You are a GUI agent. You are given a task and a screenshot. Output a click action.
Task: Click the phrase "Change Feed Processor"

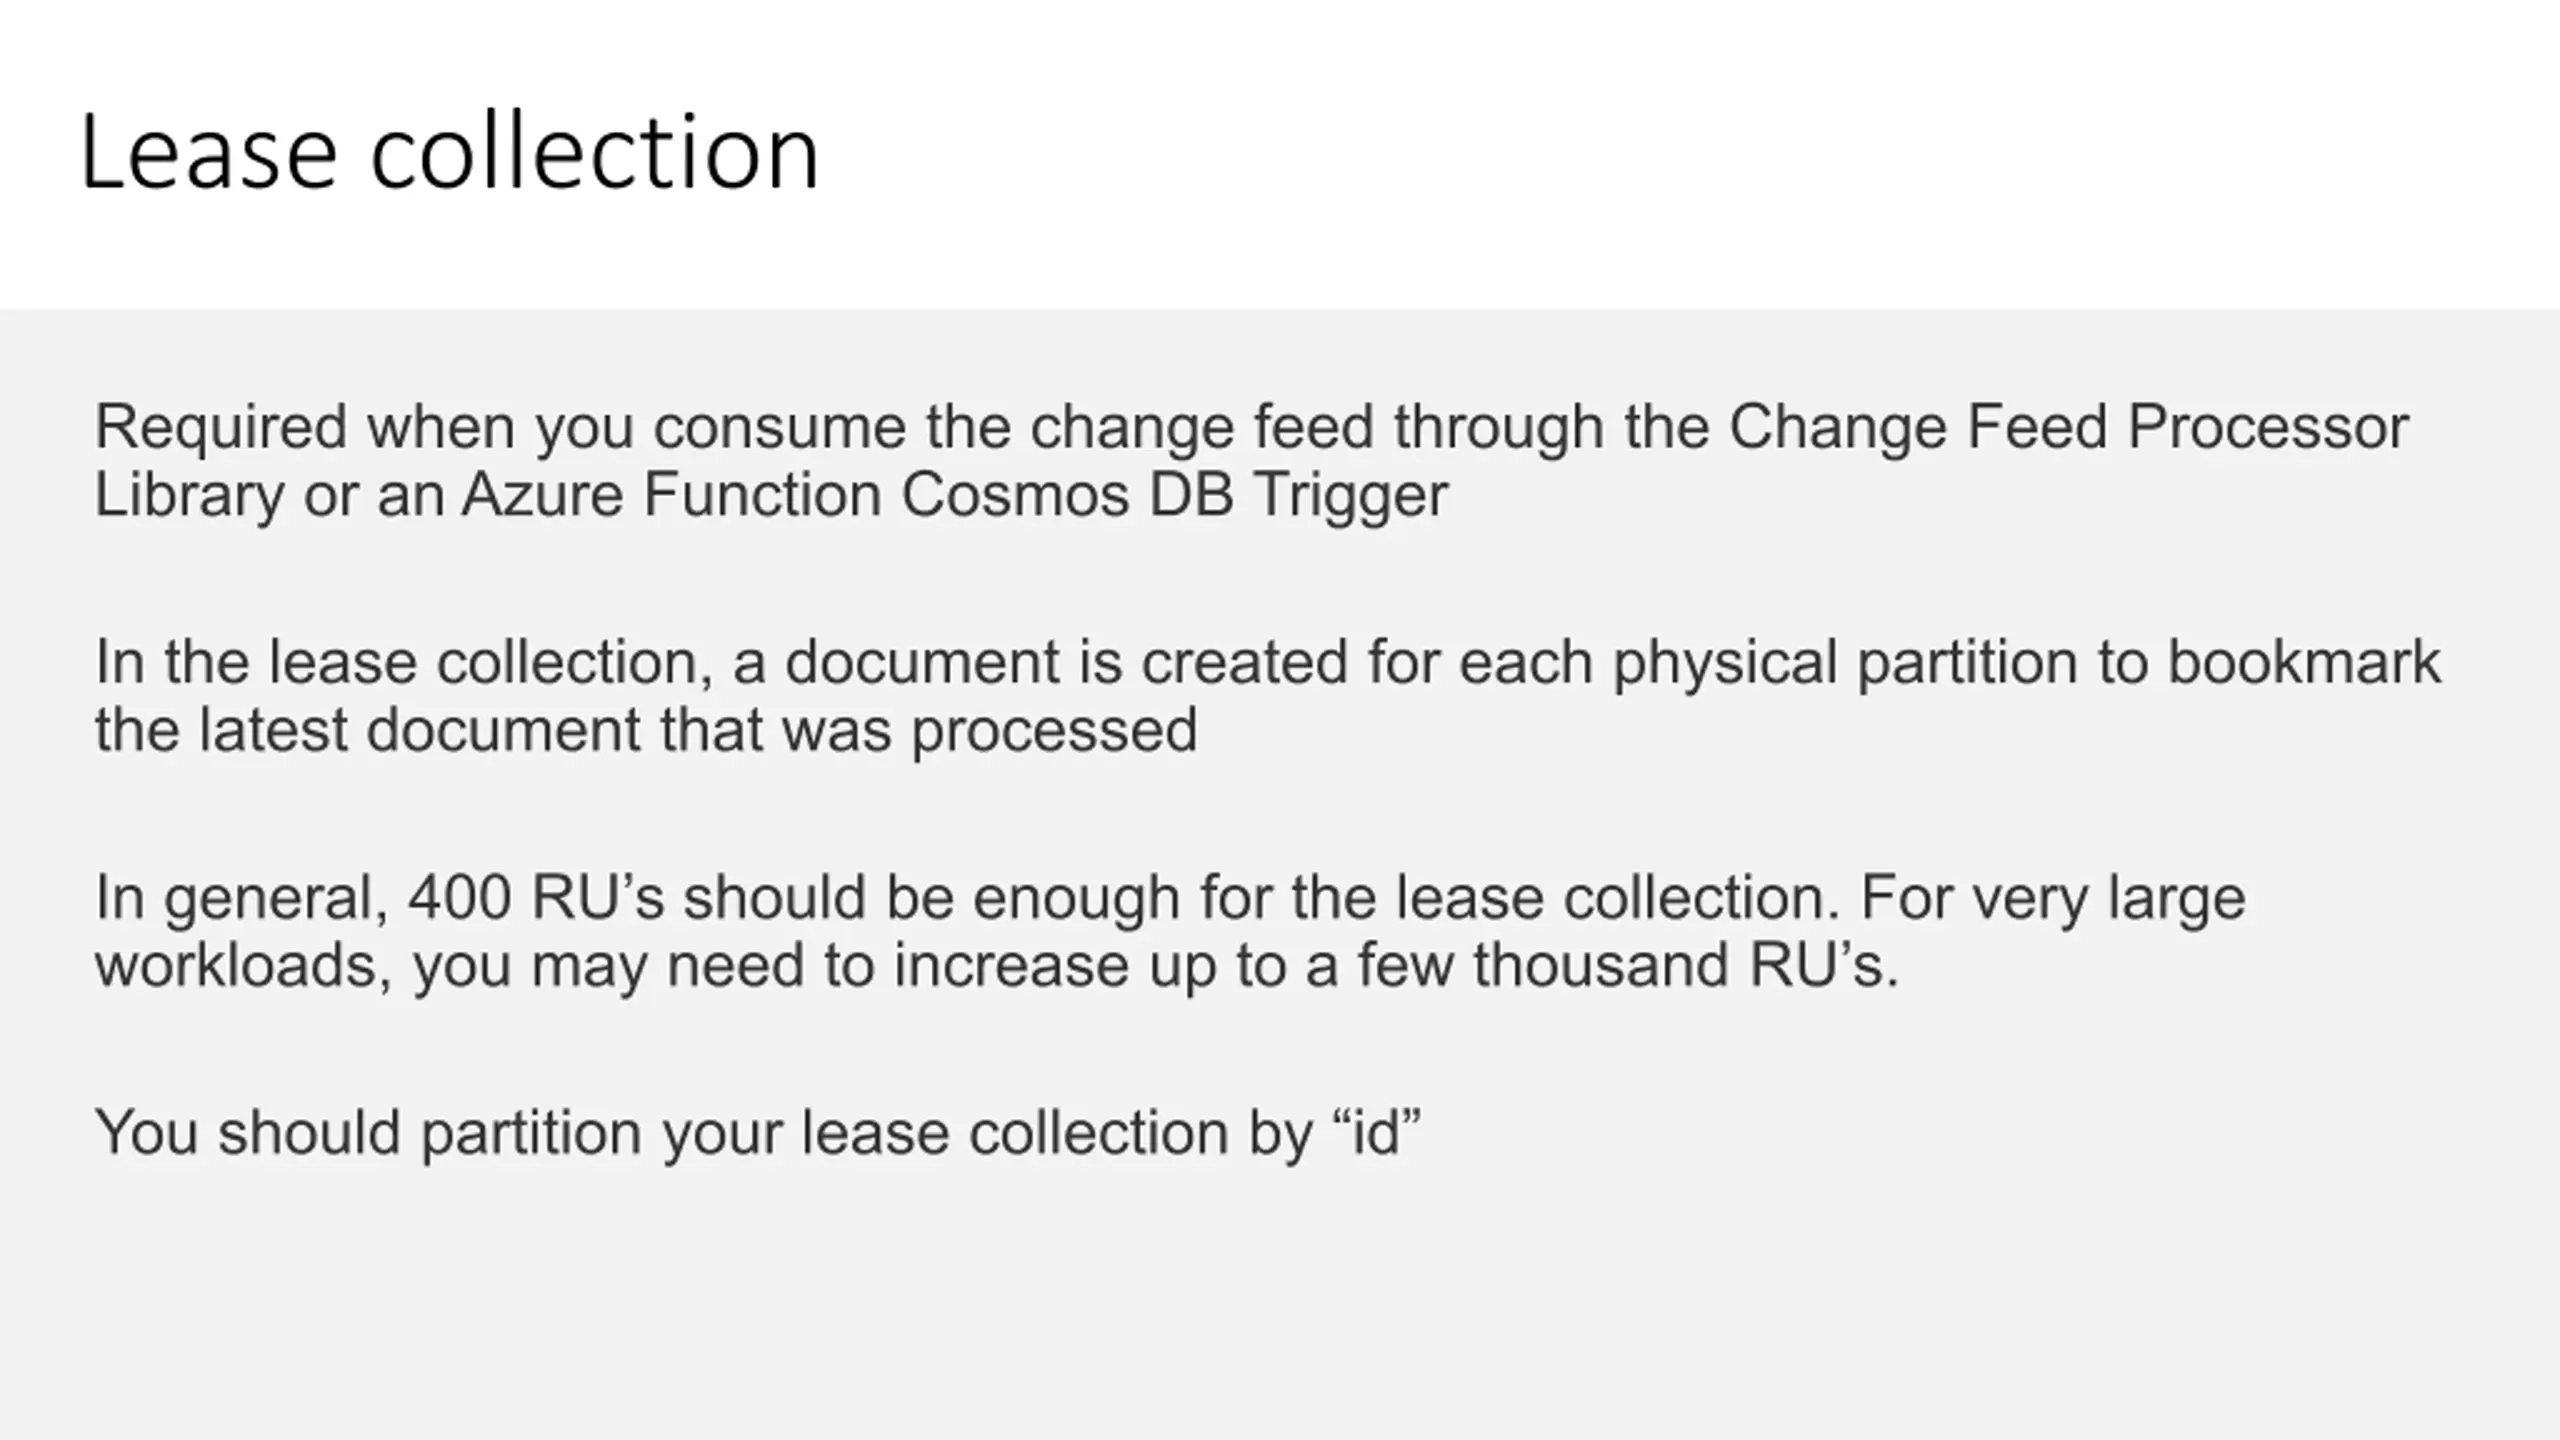(x=2068, y=427)
